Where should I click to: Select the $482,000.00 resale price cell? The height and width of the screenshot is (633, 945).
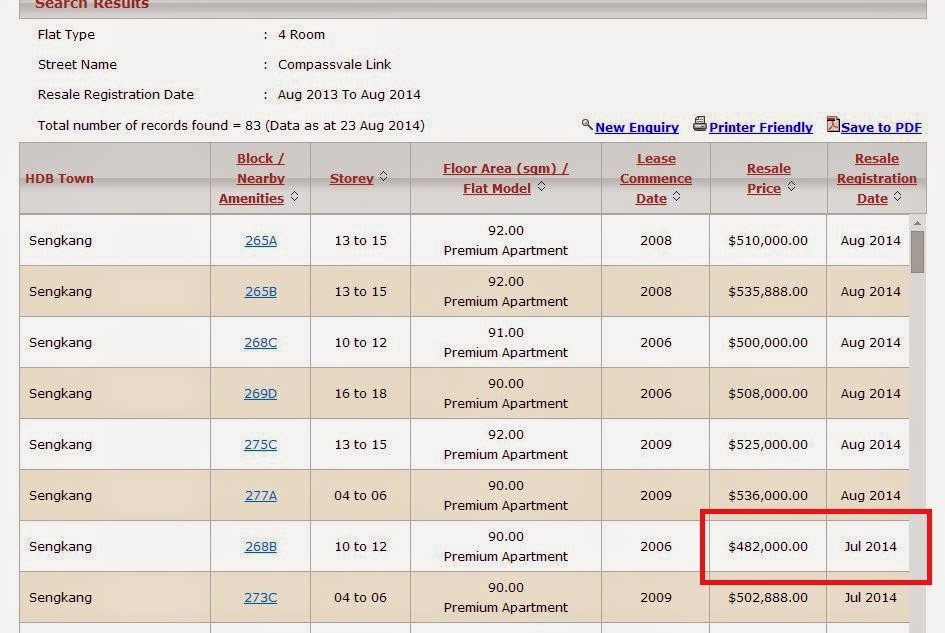[768, 547]
